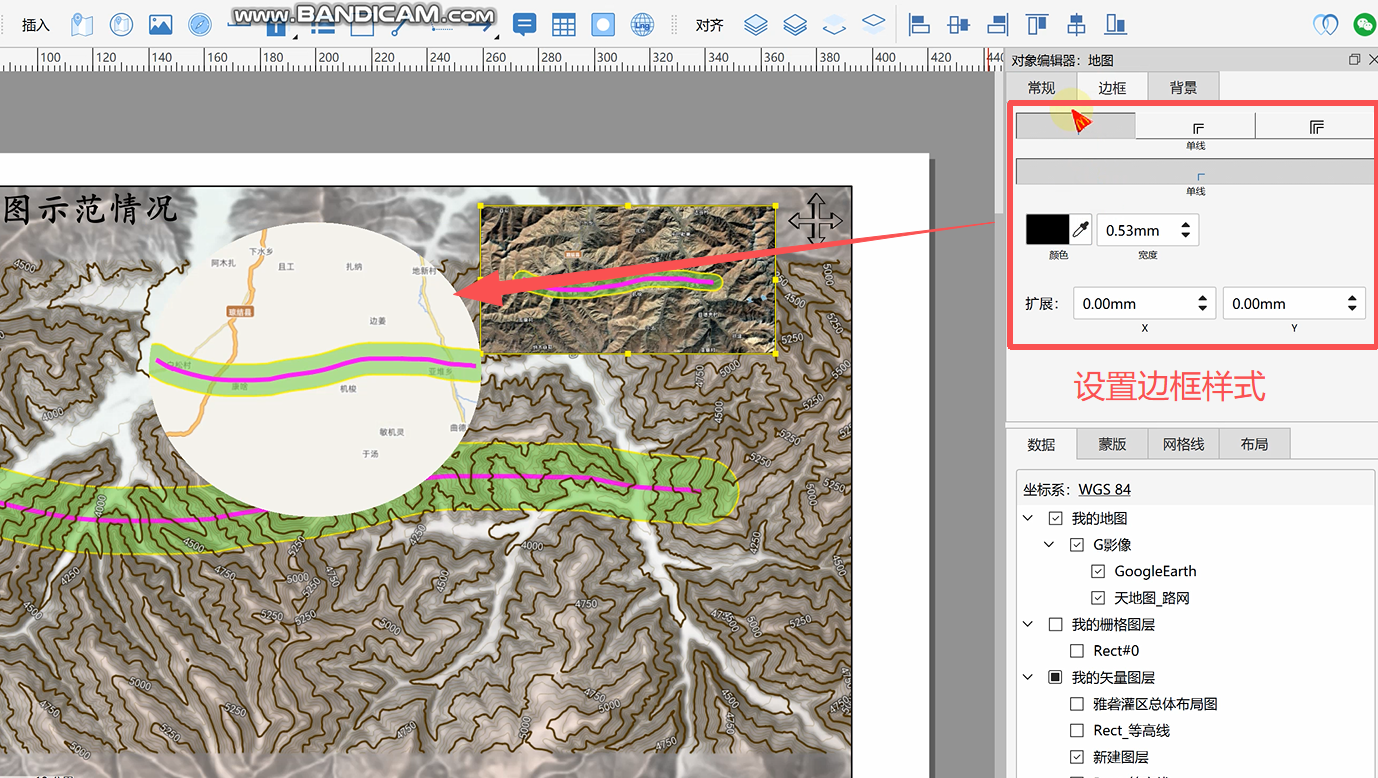This screenshot has height=778, width=1378.
Task: Click the four-arrow move icon on the map
Action: (x=815, y=219)
